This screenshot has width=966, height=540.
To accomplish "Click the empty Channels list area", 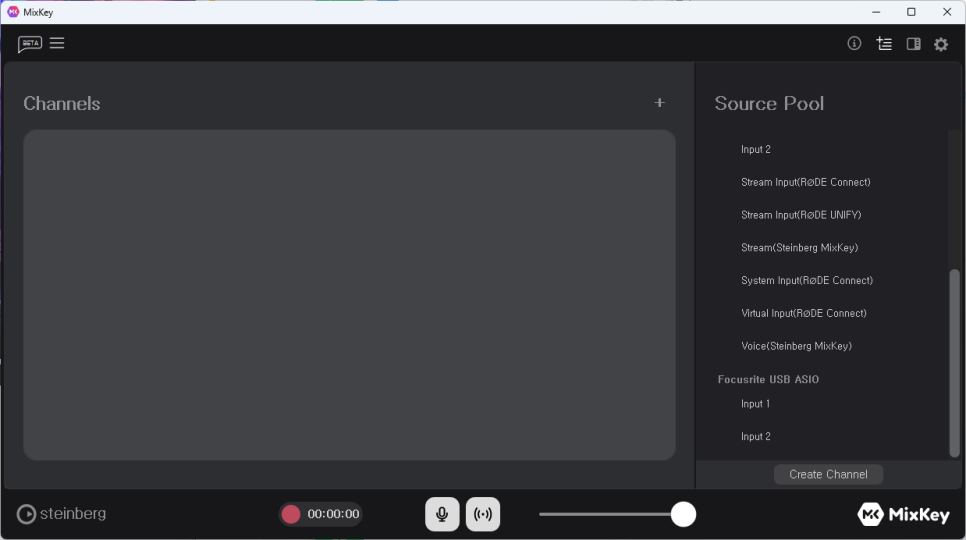I will [x=349, y=294].
